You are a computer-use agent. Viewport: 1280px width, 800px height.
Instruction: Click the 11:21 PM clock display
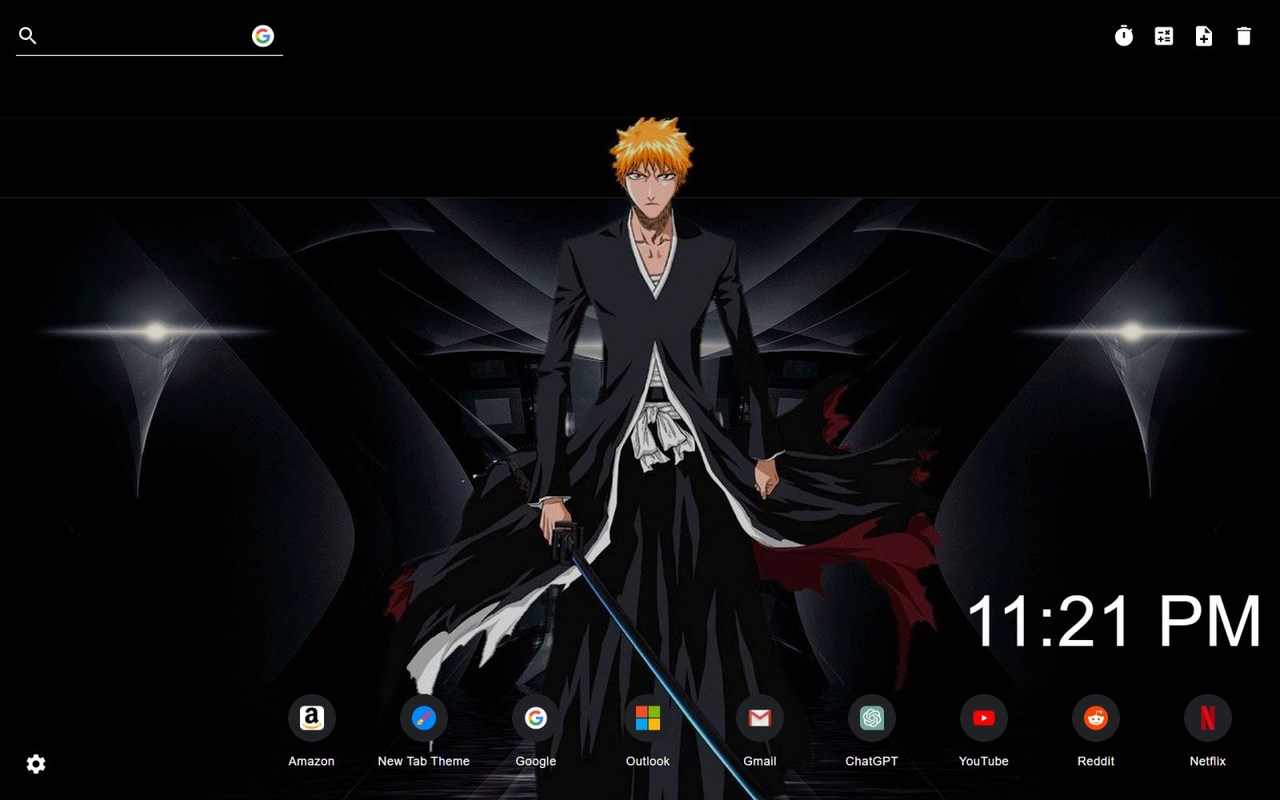[x=1114, y=621]
